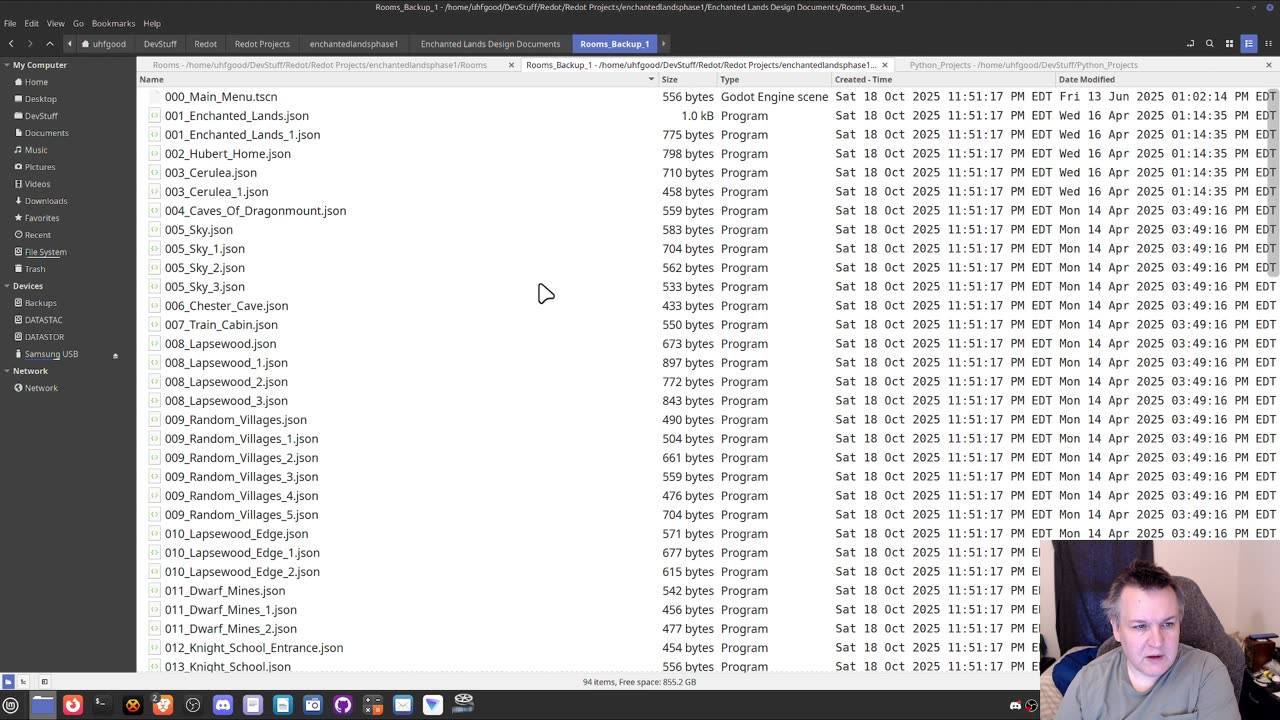Go back to previous folder arrow
1280x720 pixels.
pyautogui.click(x=11, y=44)
